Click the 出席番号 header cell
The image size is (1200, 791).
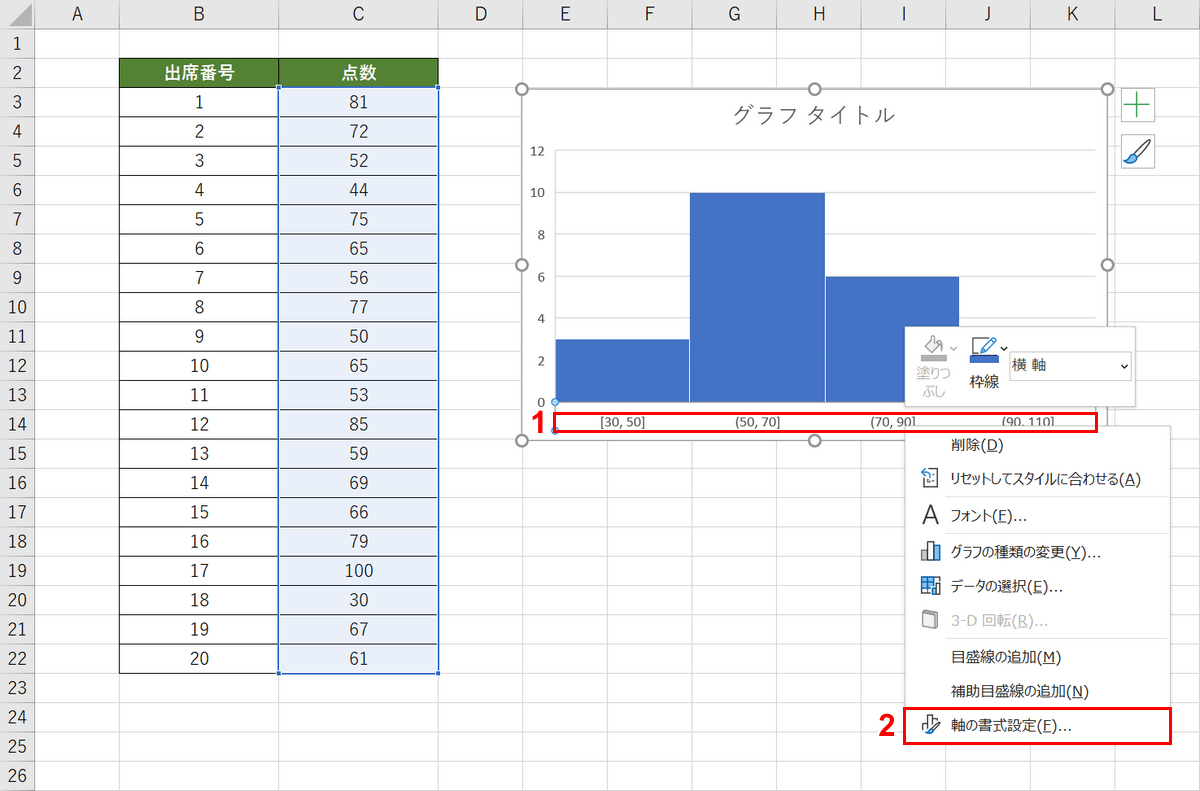(x=199, y=73)
